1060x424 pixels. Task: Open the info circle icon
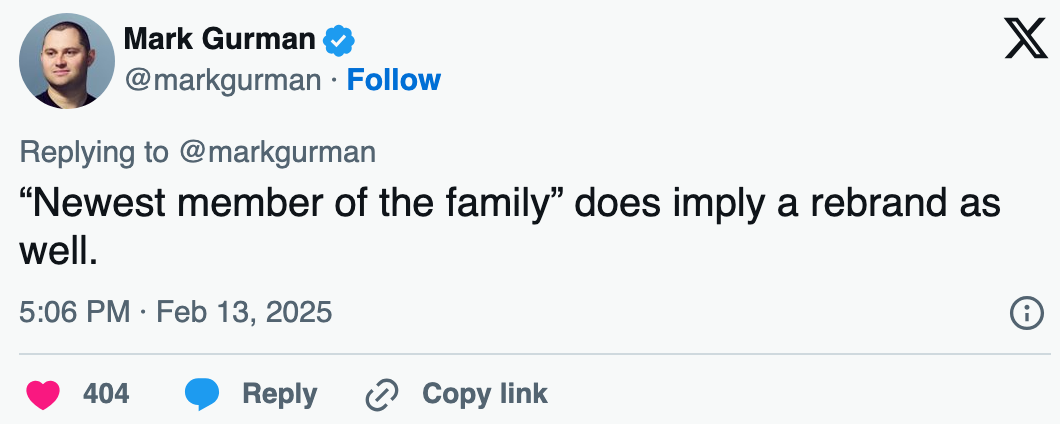click(x=1027, y=313)
